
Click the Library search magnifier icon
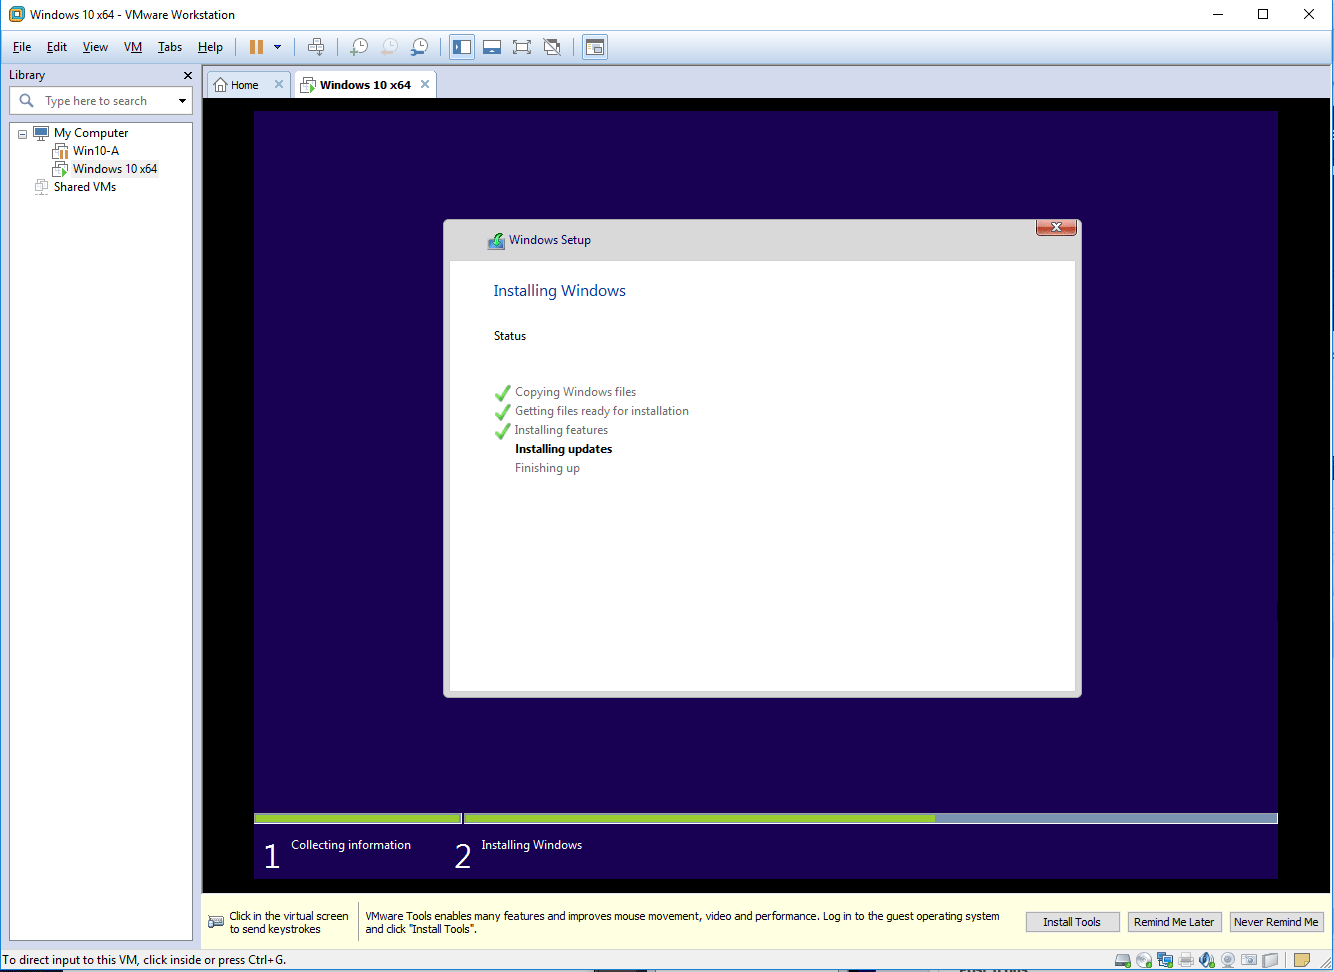pyautogui.click(x=26, y=101)
